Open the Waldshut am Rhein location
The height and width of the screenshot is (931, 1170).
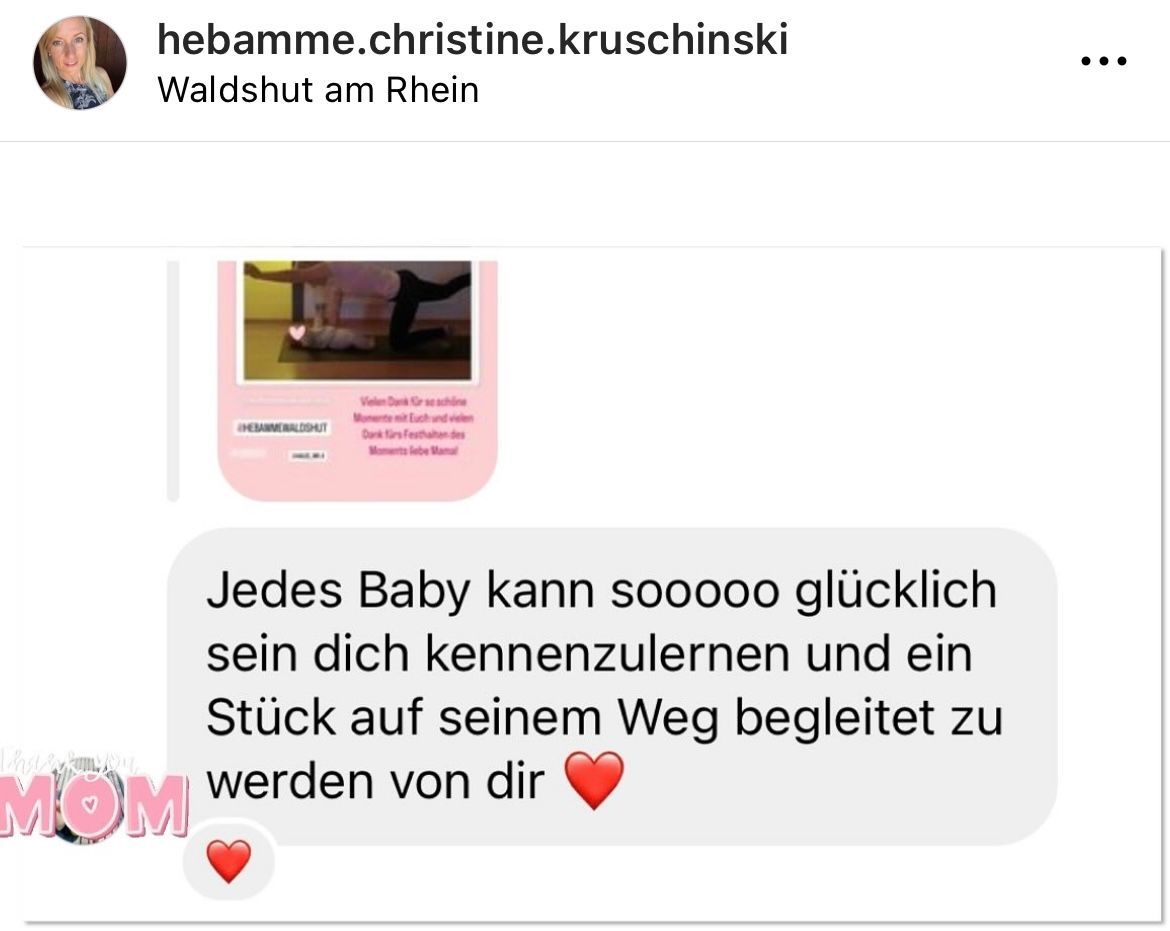[318, 90]
